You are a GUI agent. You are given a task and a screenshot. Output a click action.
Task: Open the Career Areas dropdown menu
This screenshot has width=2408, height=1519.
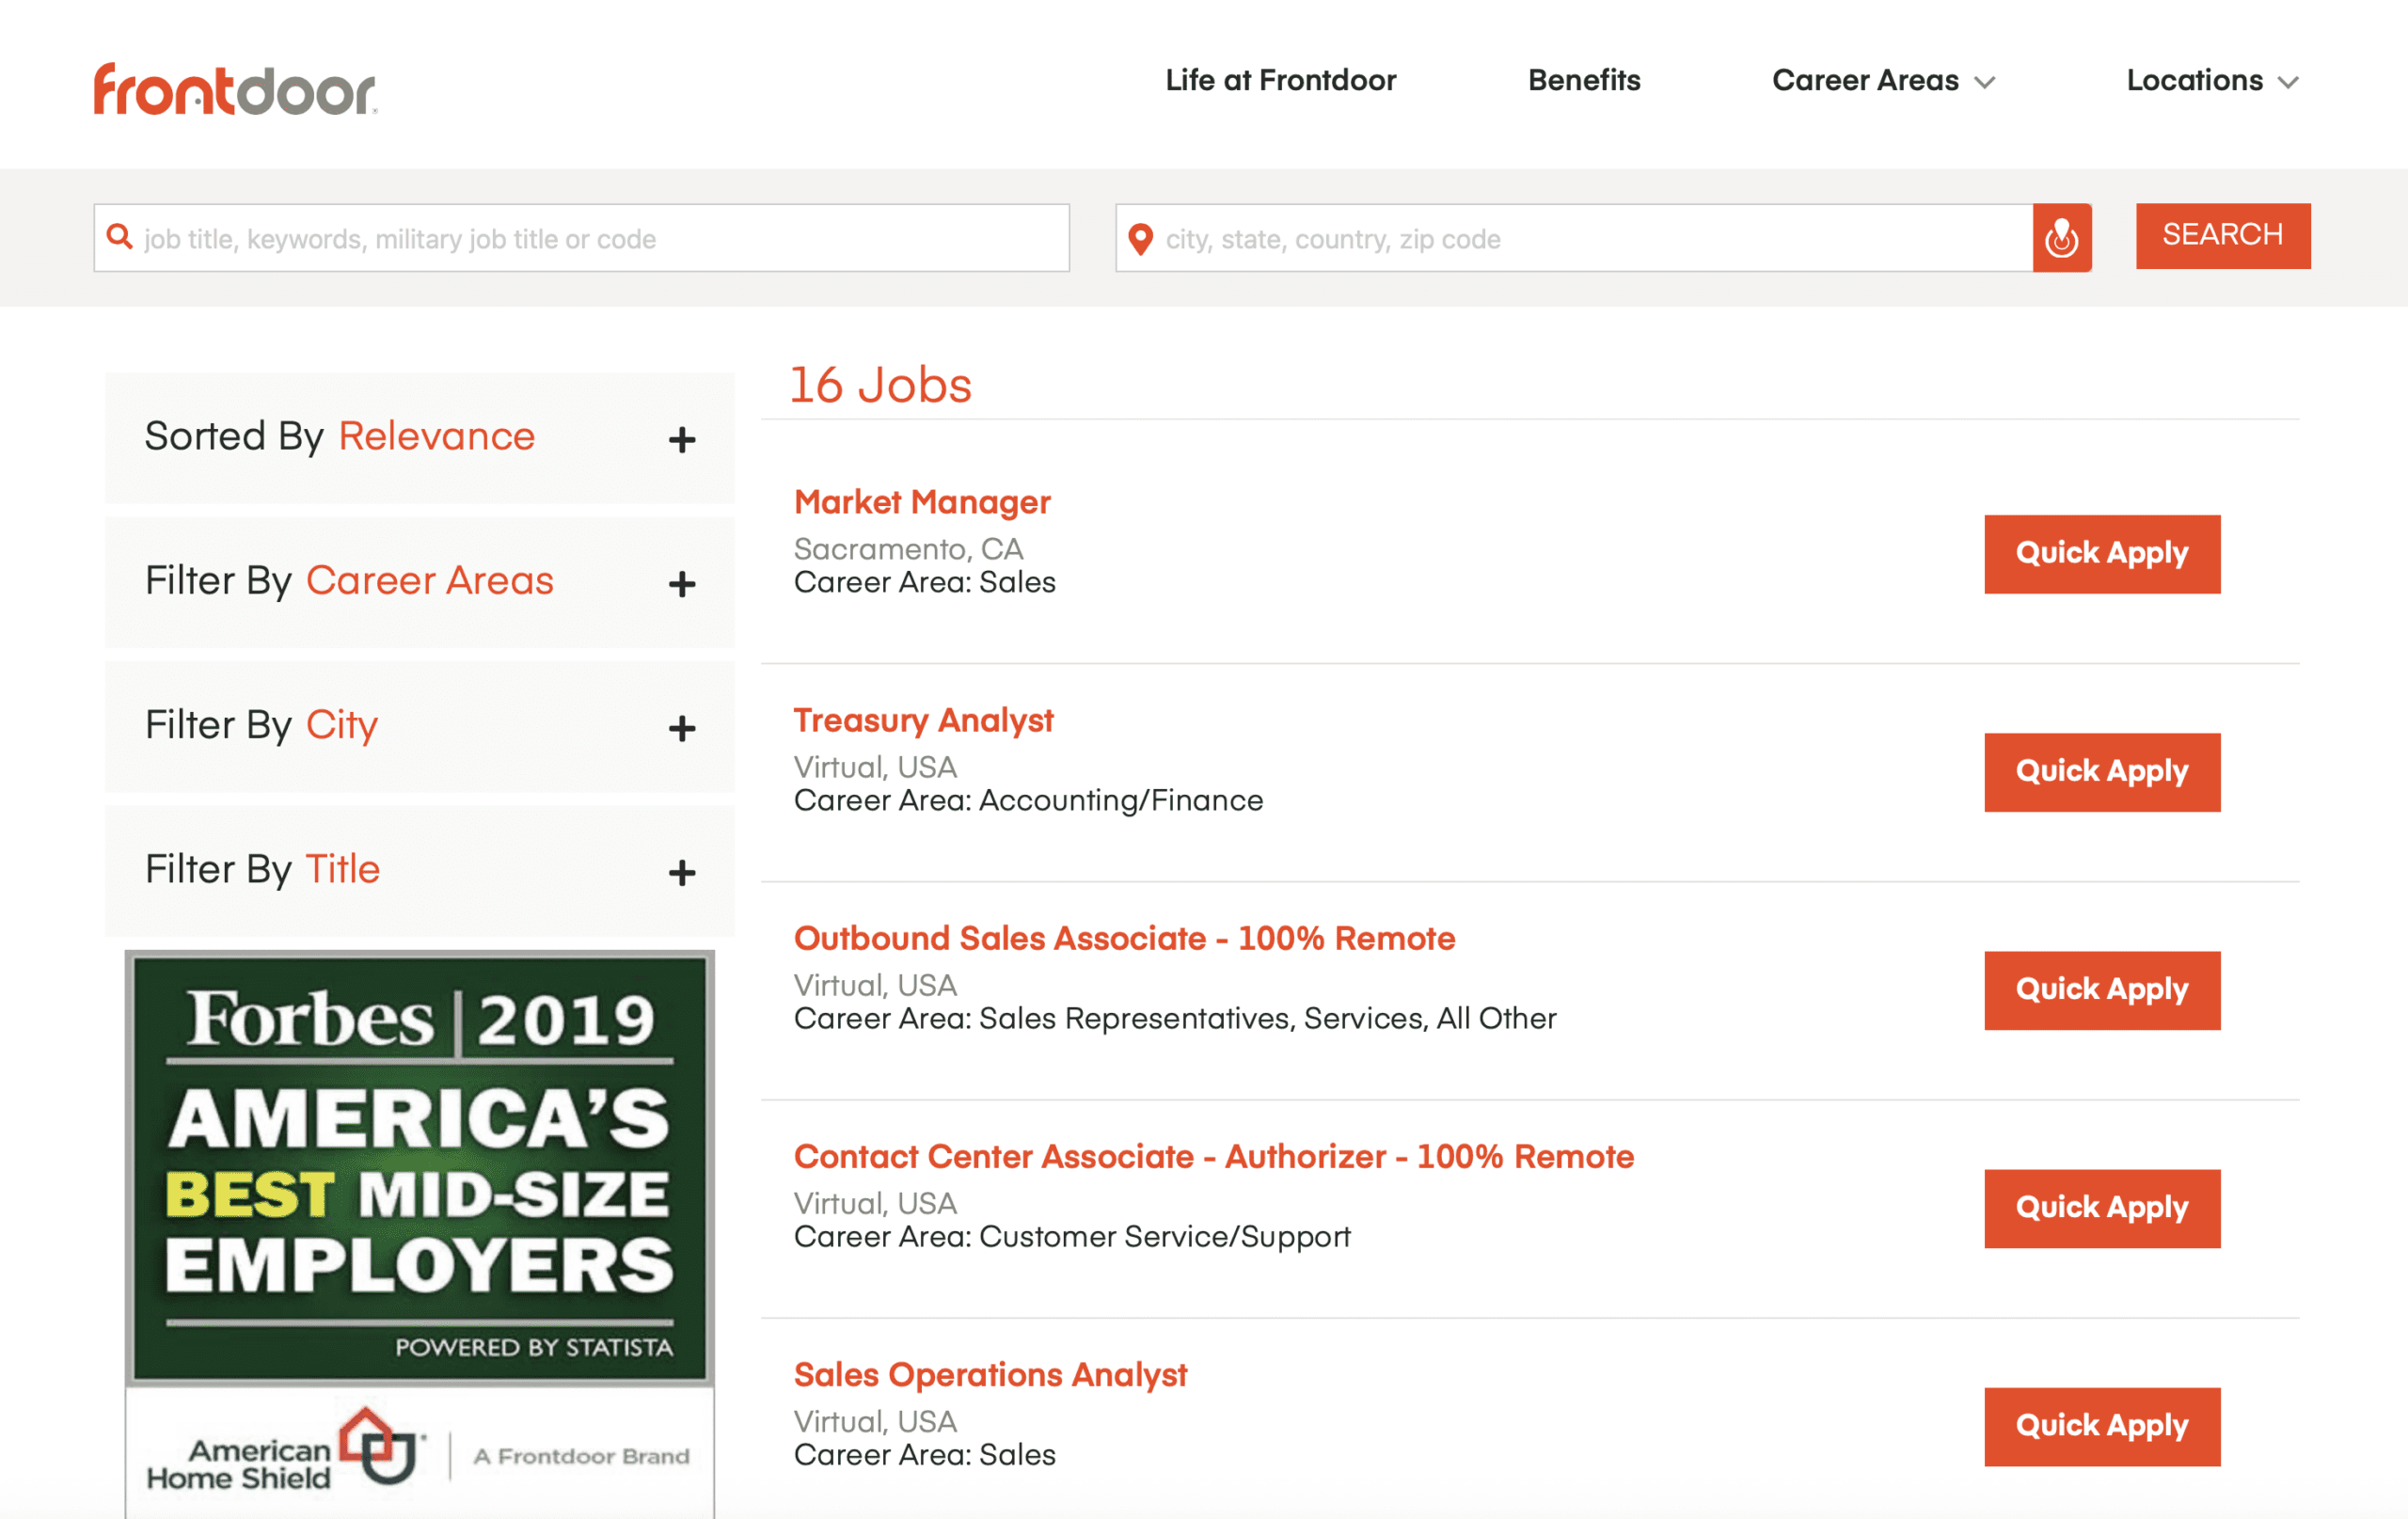[1882, 81]
